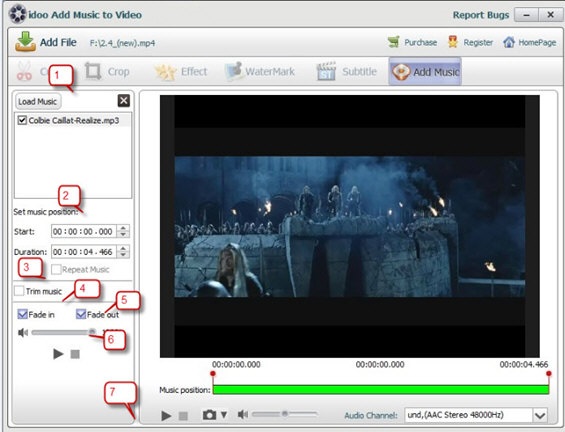Play the video below the preview
The height and width of the screenshot is (432, 565).
click(x=166, y=416)
